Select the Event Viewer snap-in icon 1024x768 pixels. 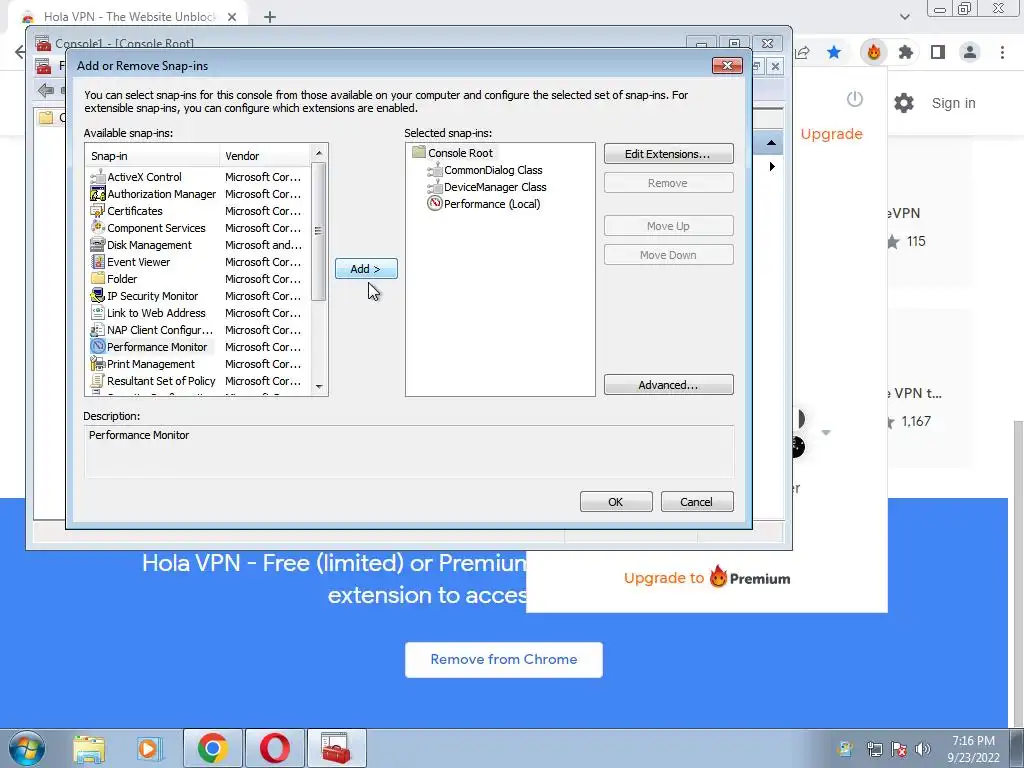pos(98,262)
